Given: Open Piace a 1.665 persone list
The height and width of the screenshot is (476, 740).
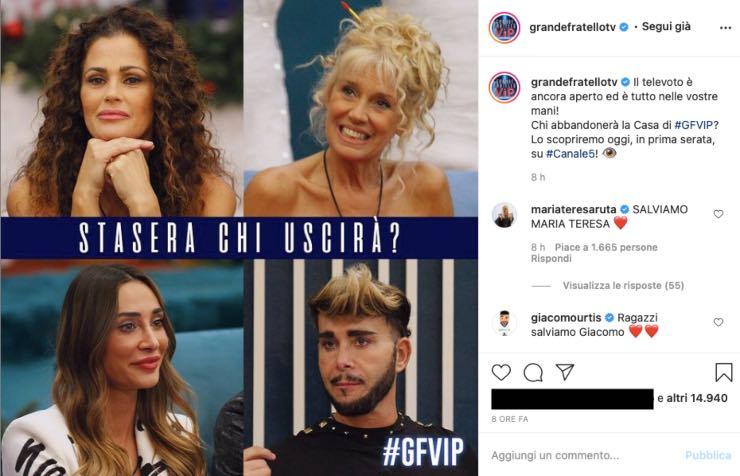Looking at the screenshot, I should tap(606, 247).
